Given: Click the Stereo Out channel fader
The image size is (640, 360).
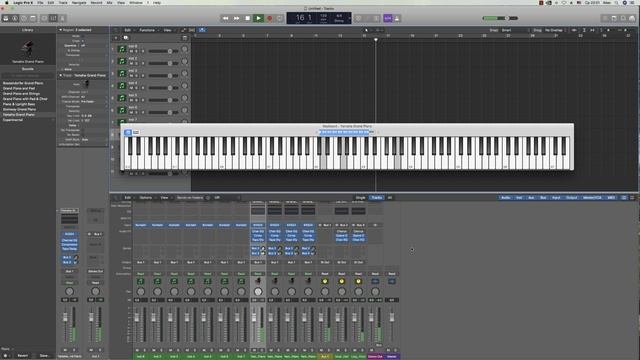Looking at the screenshot, I should (371, 318).
